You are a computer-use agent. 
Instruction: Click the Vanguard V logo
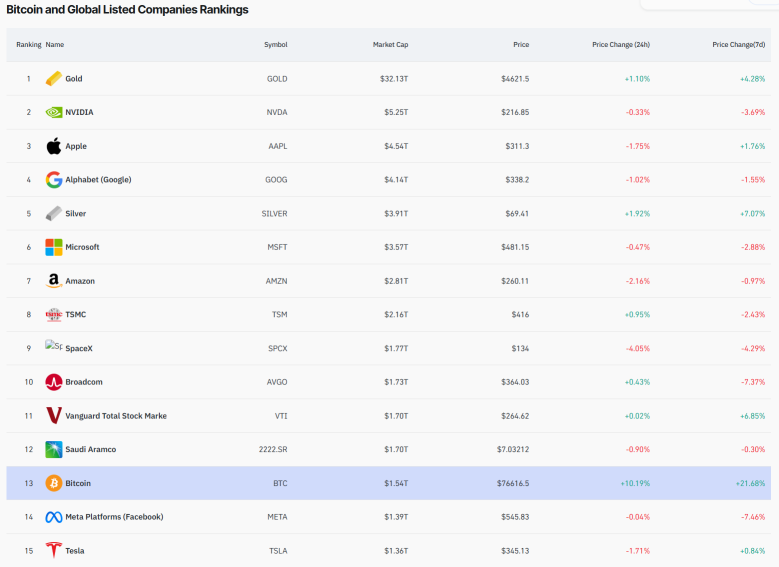54,415
